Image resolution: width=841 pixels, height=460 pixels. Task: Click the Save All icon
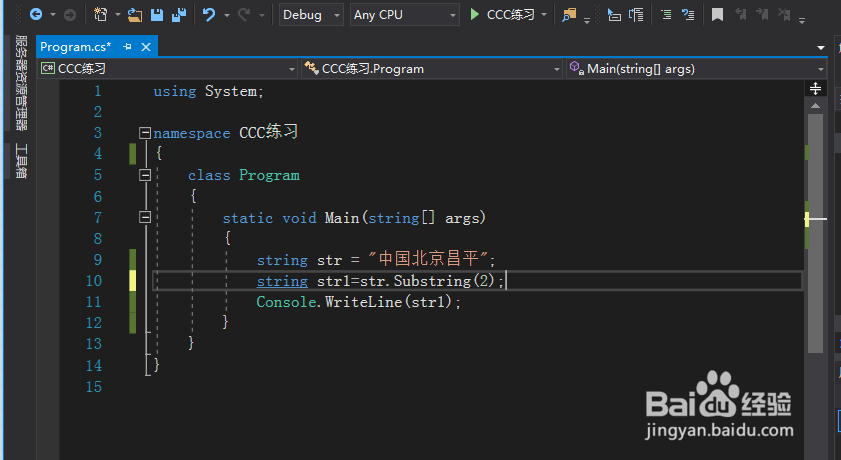click(x=179, y=15)
